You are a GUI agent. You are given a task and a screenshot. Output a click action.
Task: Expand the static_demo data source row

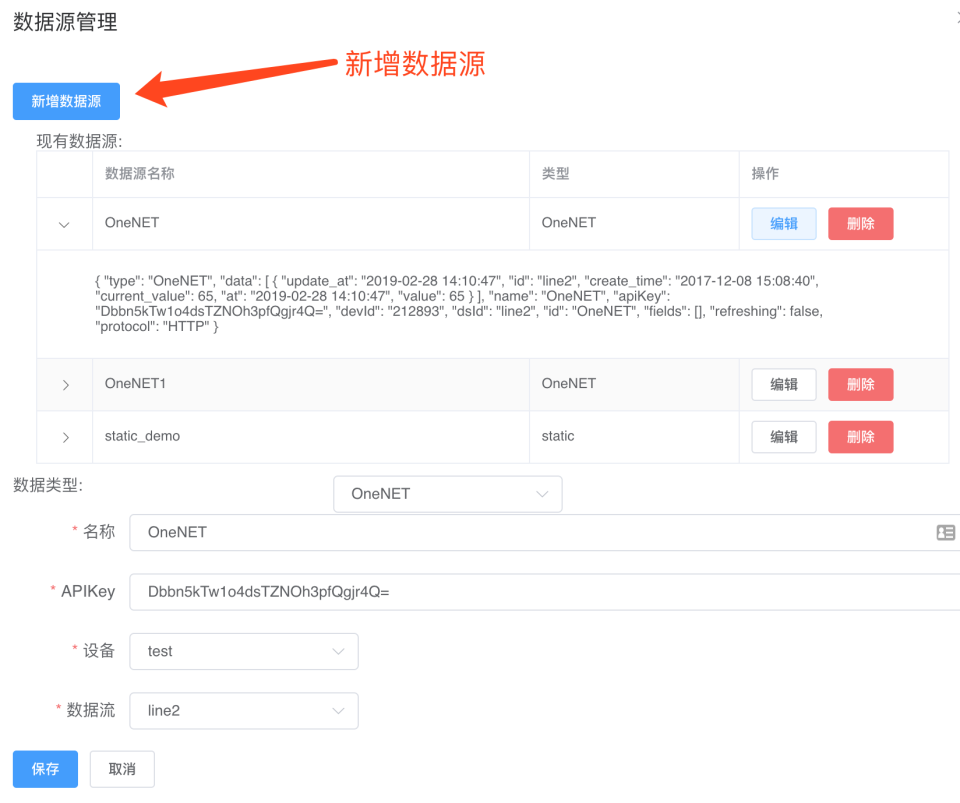tap(66, 438)
